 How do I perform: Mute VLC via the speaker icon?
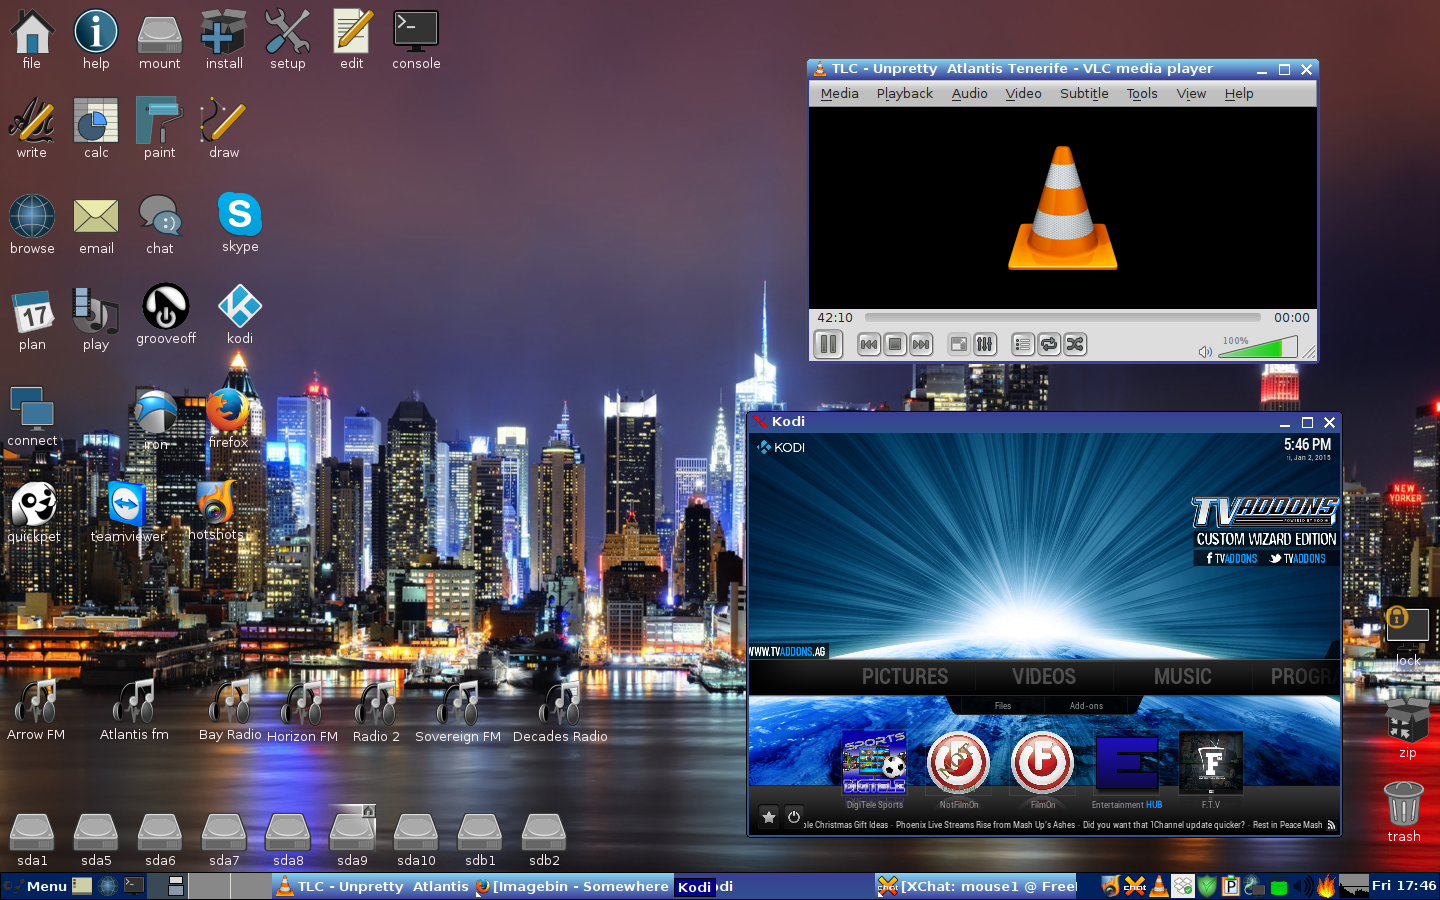coord(1205,351)
